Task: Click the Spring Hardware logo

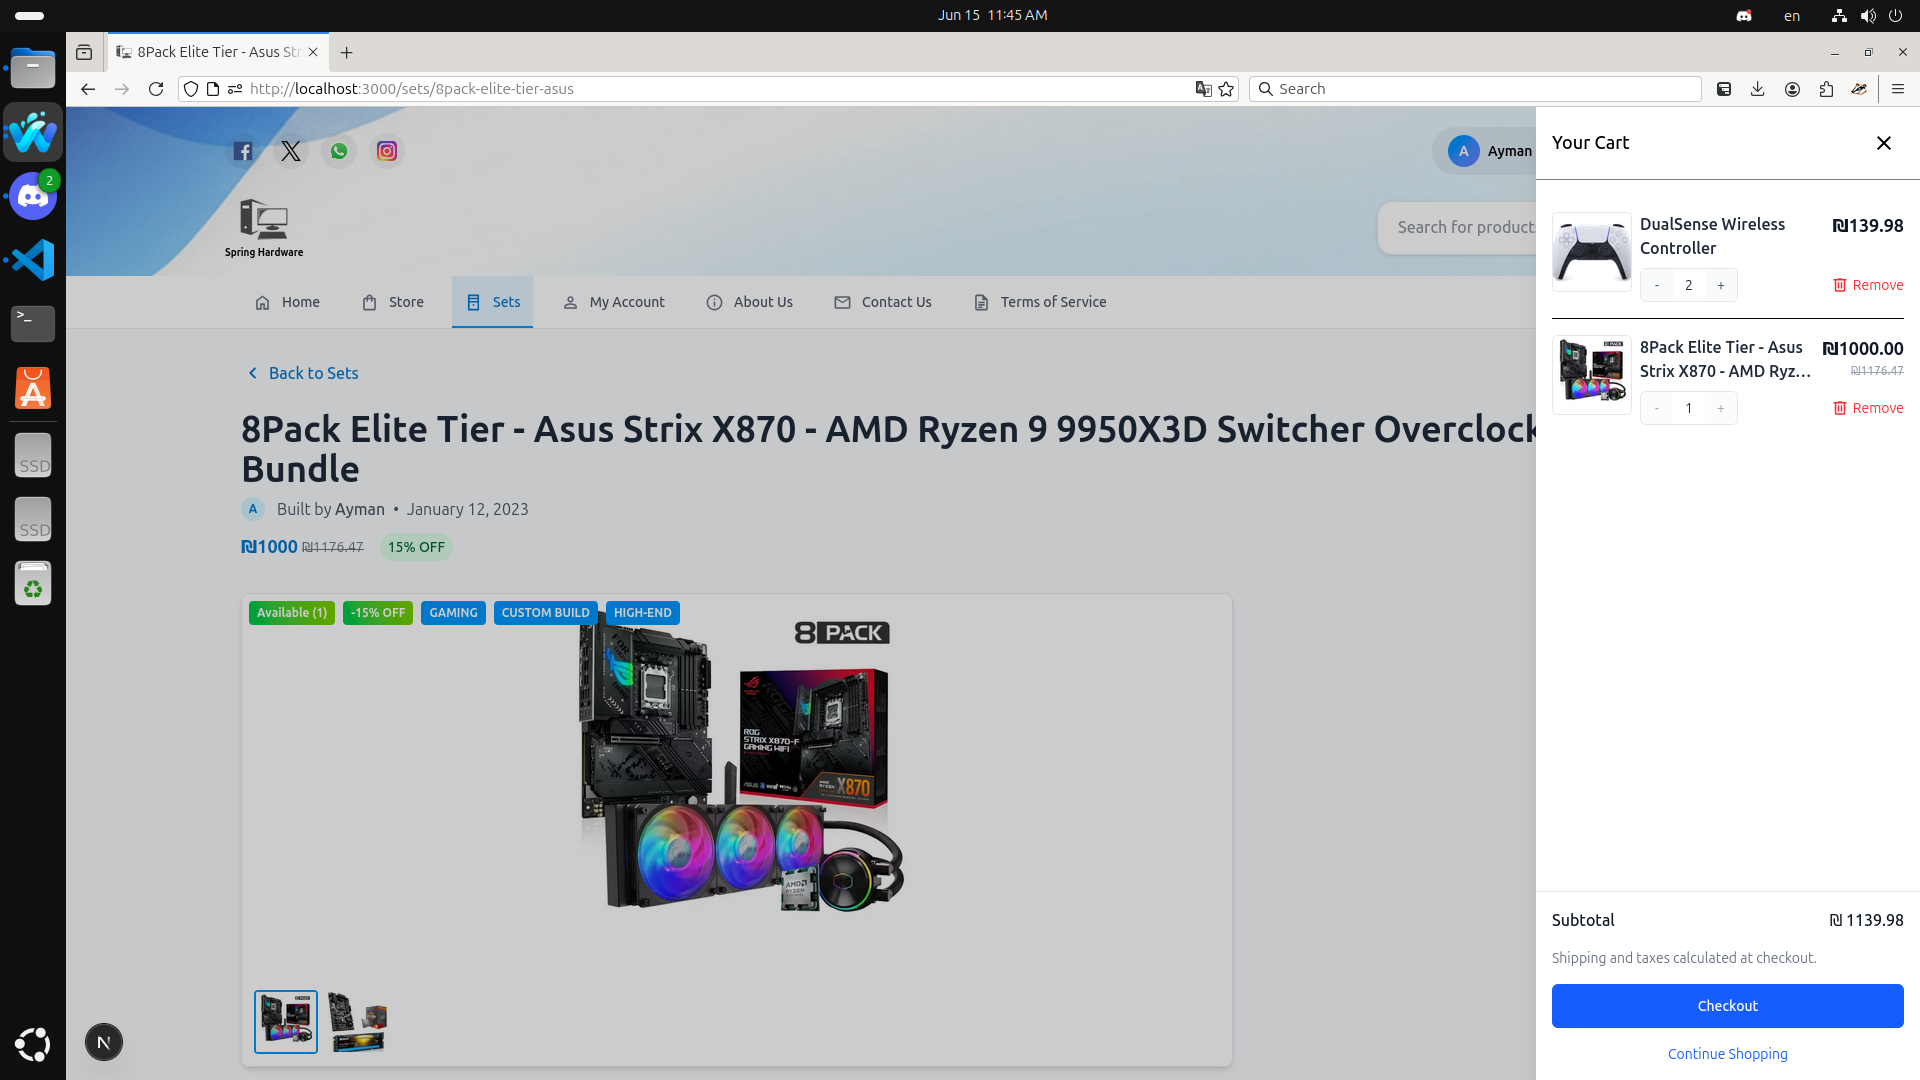Action: pos(264,228)
